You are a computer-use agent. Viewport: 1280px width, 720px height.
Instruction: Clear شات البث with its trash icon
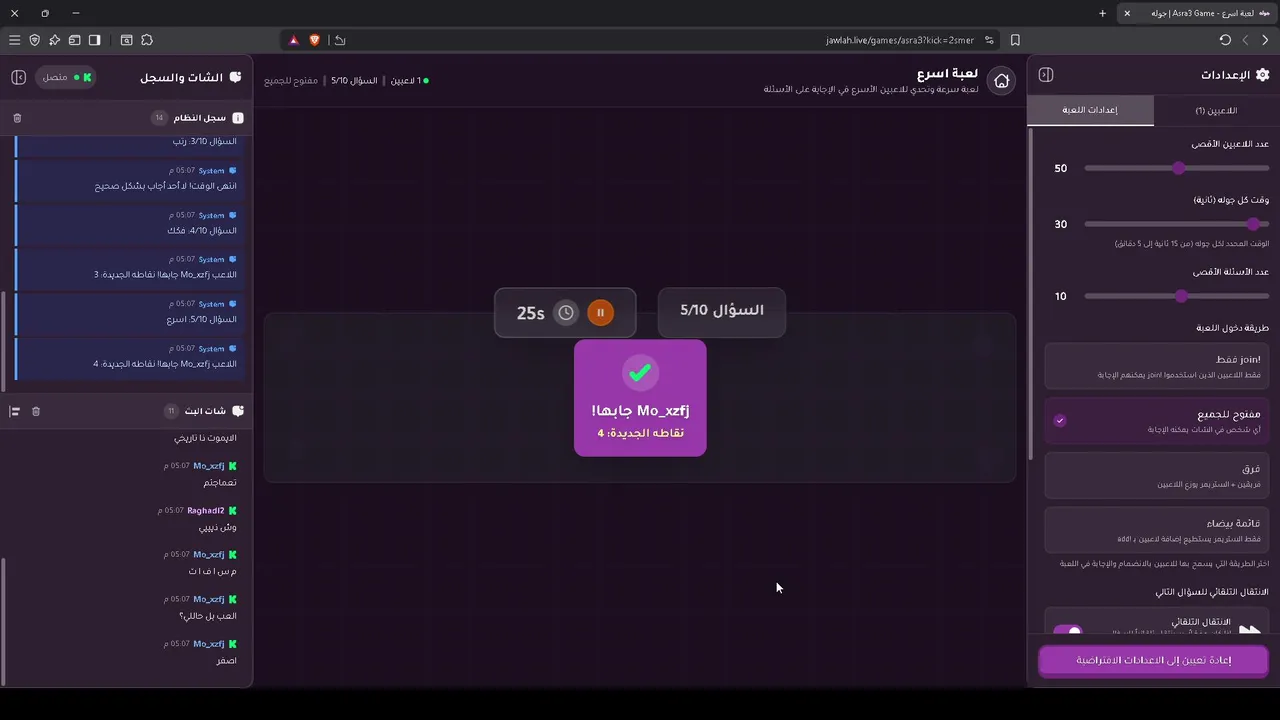[x=36, y=411]
